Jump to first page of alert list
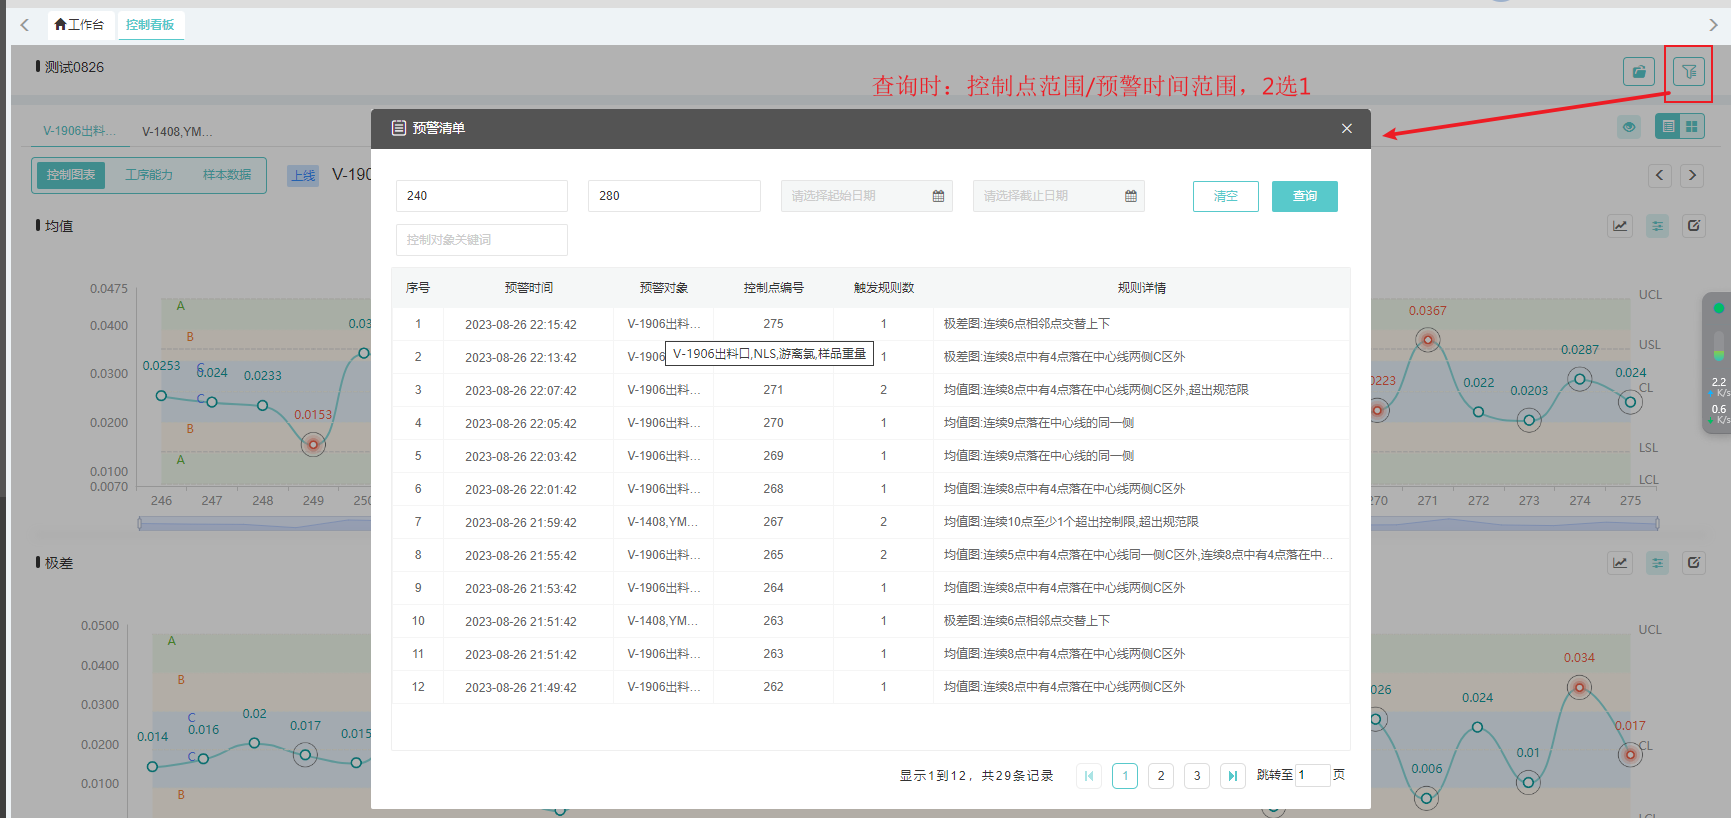 point(1089,775)
